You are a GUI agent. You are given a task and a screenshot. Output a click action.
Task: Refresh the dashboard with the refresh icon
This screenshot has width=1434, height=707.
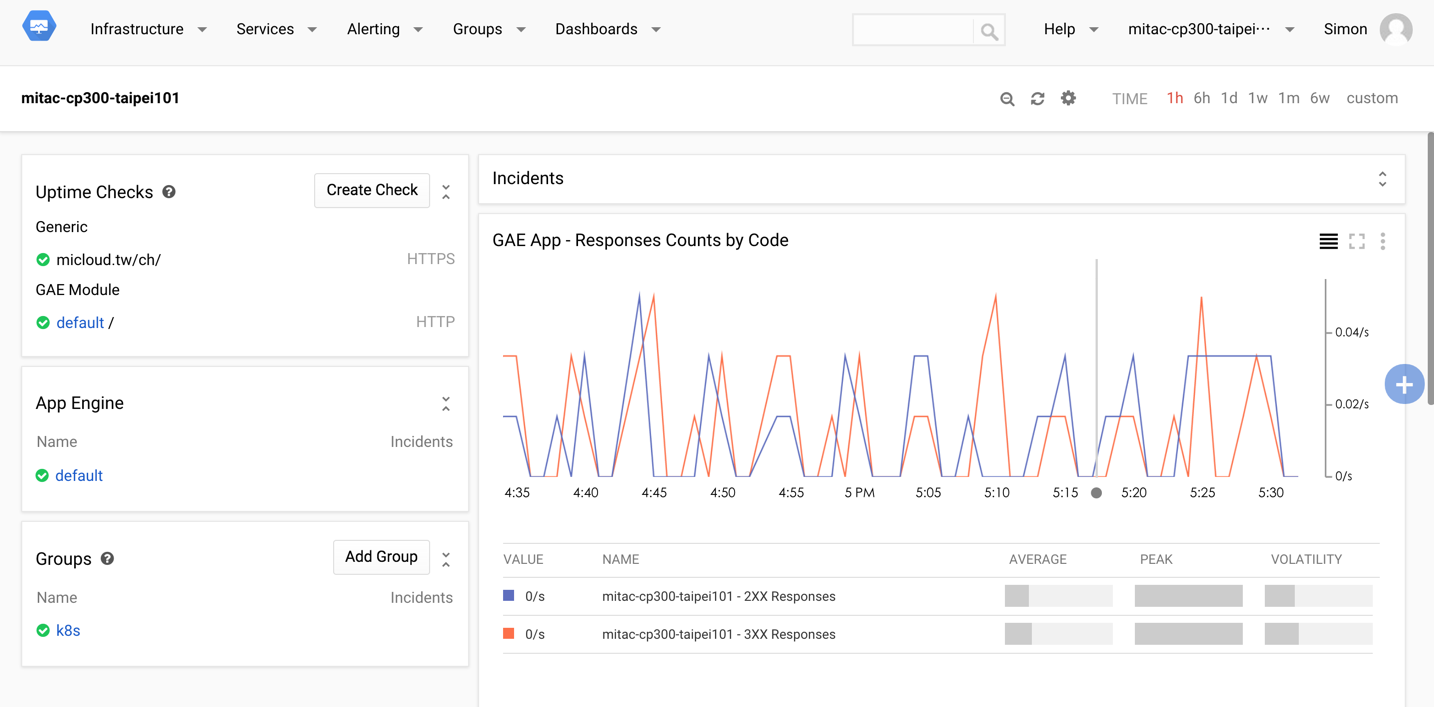click(1038, 99)
